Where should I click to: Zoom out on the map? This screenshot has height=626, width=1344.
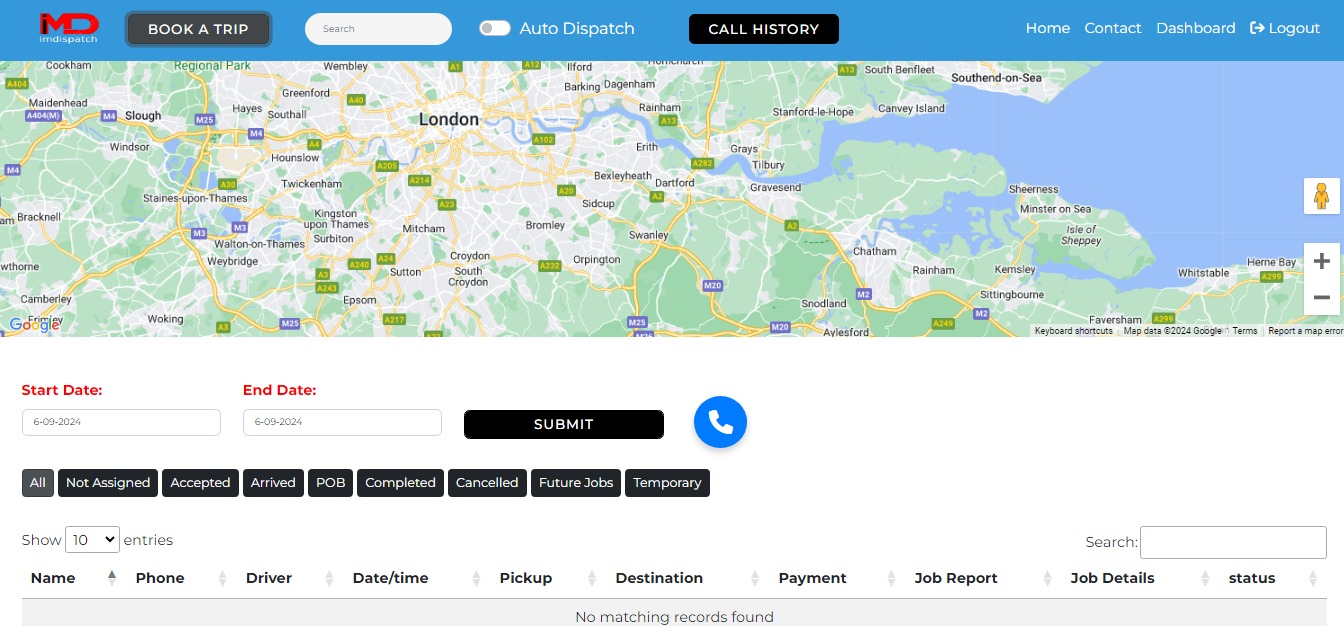tap(1321, 297)
